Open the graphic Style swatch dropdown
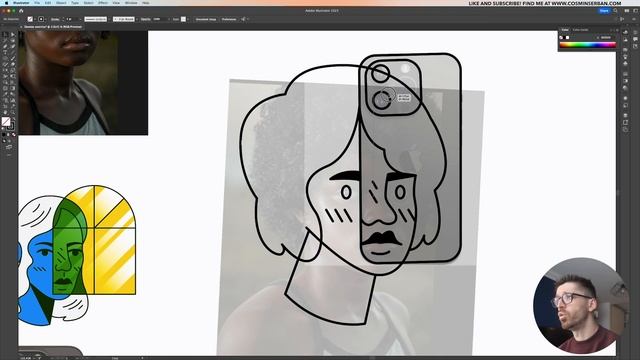The image size is (640, 360). tap(188, 19)
